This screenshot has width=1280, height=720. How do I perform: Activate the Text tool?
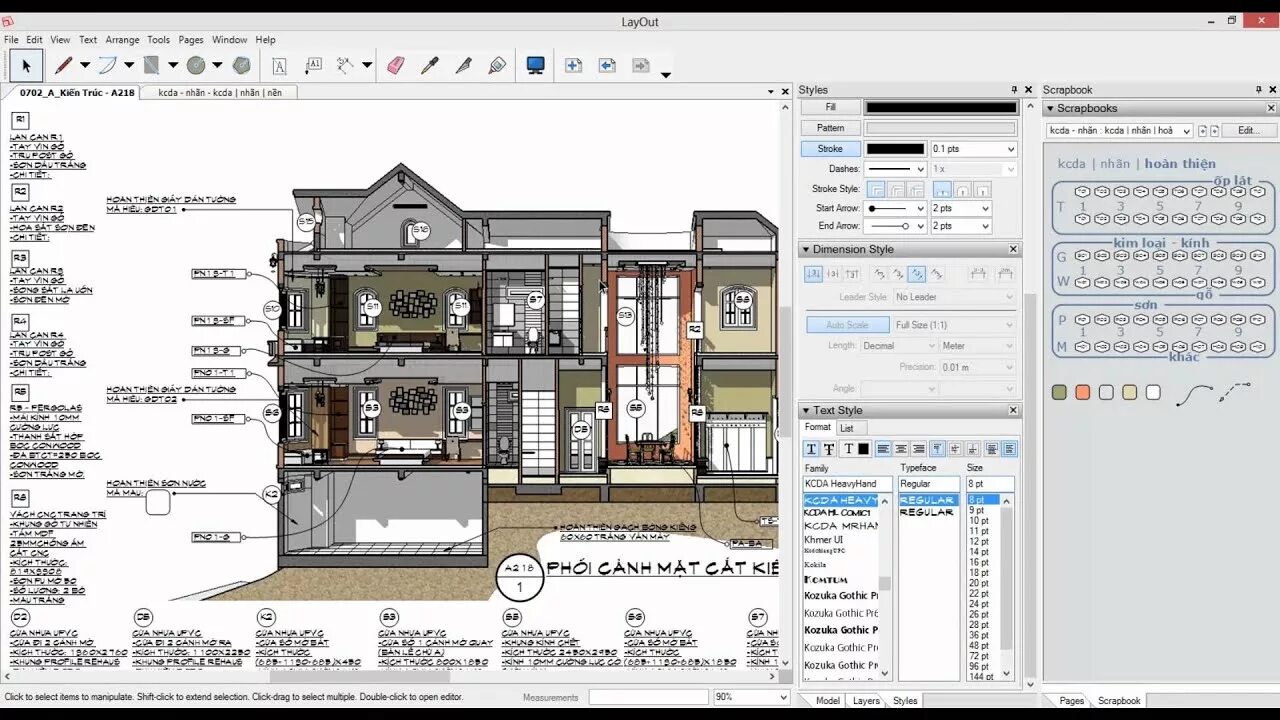point(279,66)
